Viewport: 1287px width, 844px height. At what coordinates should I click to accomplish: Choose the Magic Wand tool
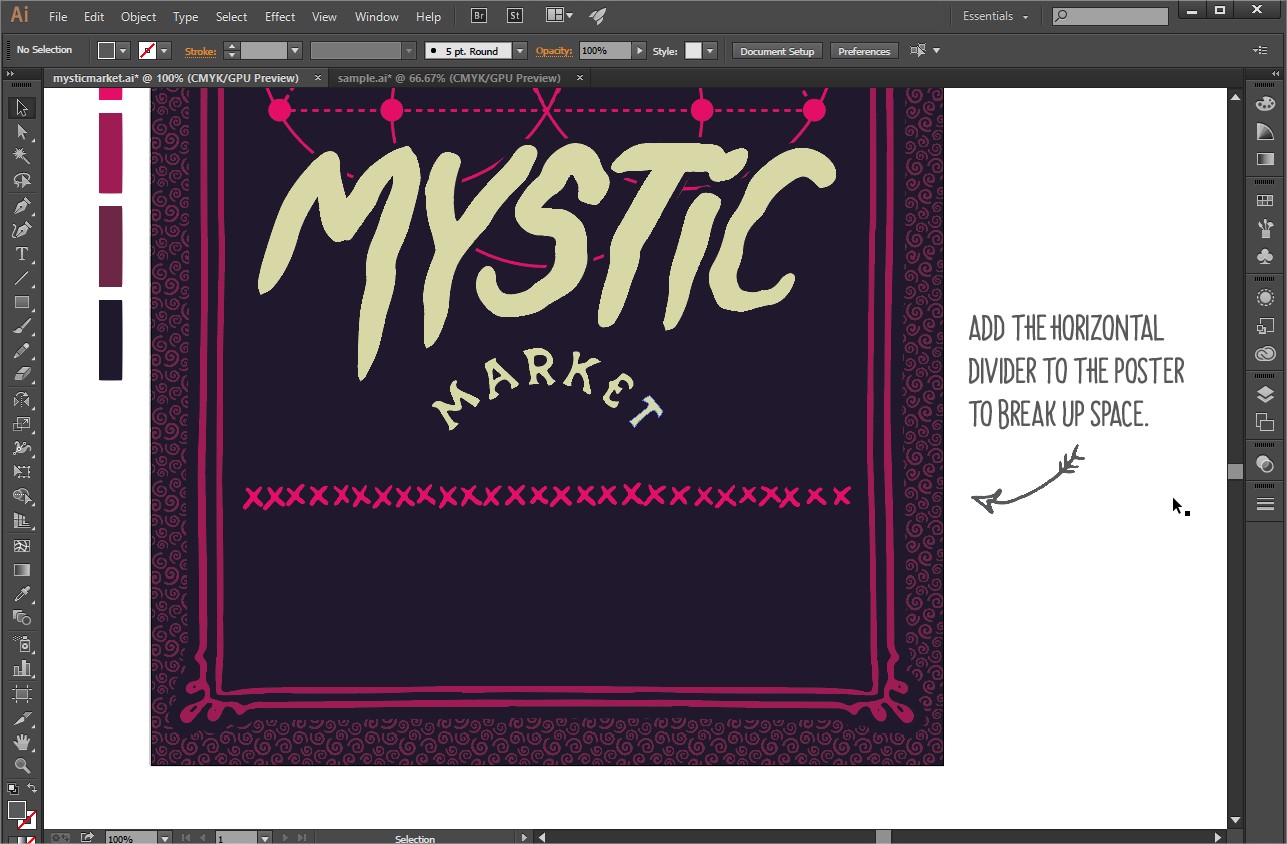(x=22, y=156)
